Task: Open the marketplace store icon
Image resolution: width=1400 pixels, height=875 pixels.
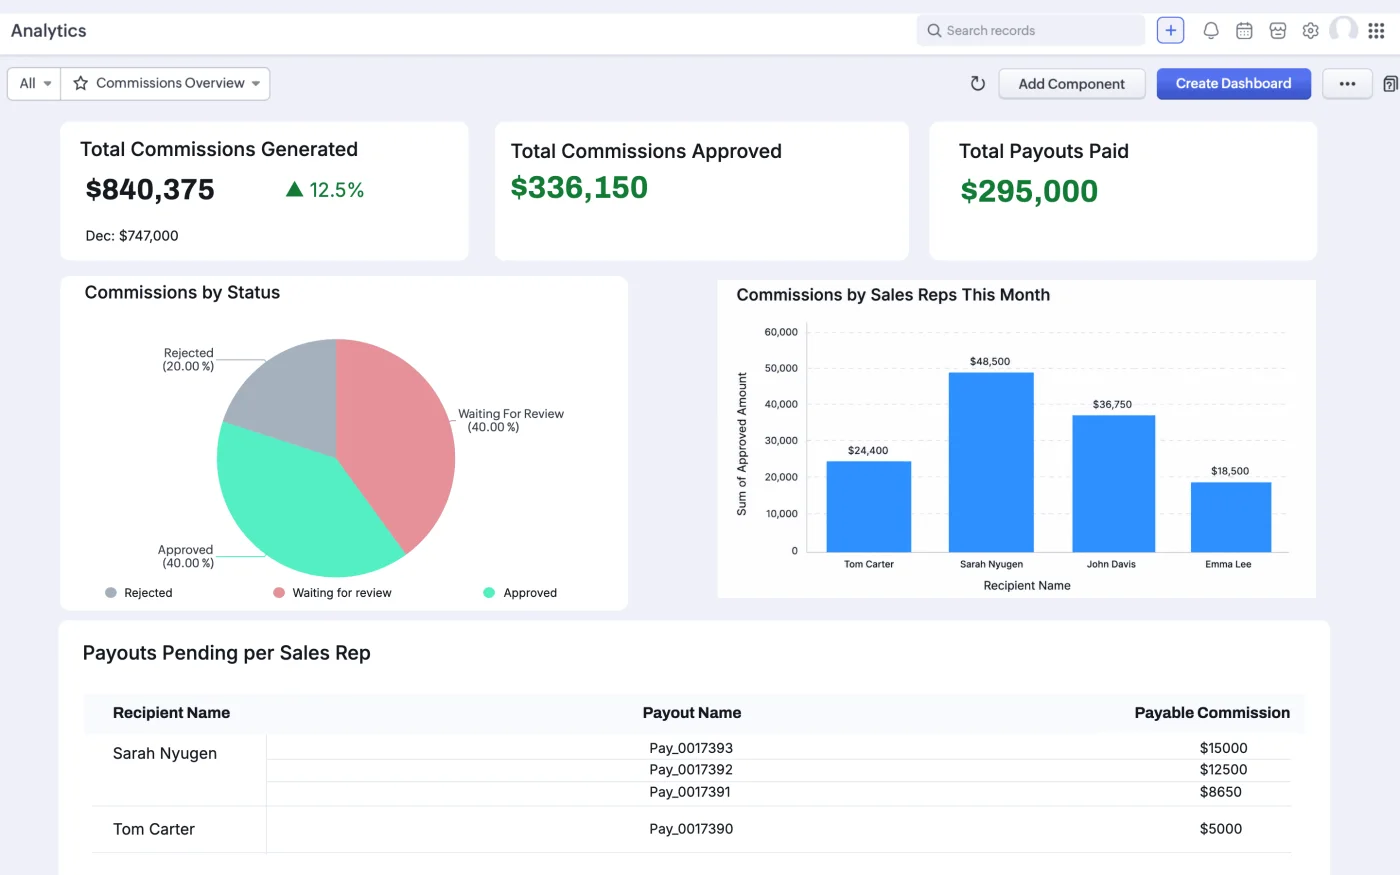Action: coord(1278,31)
